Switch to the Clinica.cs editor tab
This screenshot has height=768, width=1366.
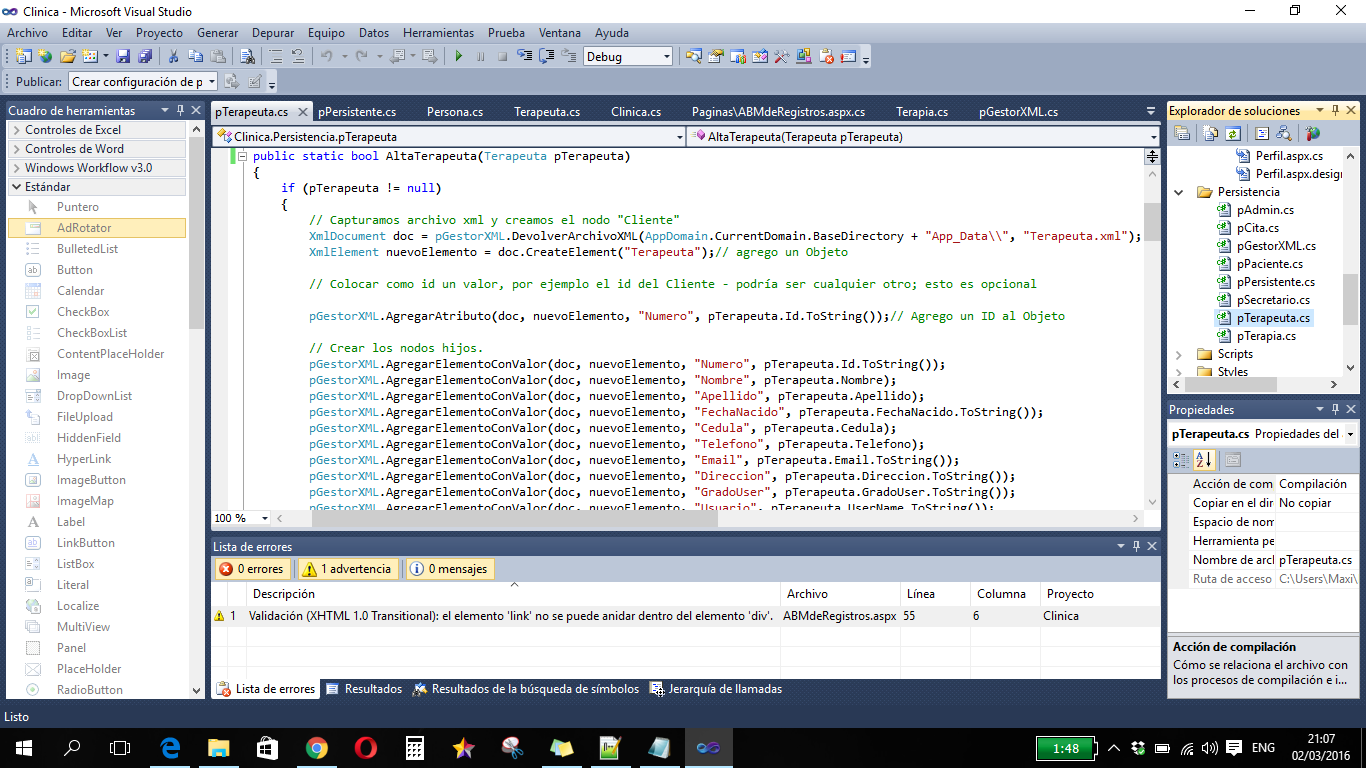click(x=636, y=112)
